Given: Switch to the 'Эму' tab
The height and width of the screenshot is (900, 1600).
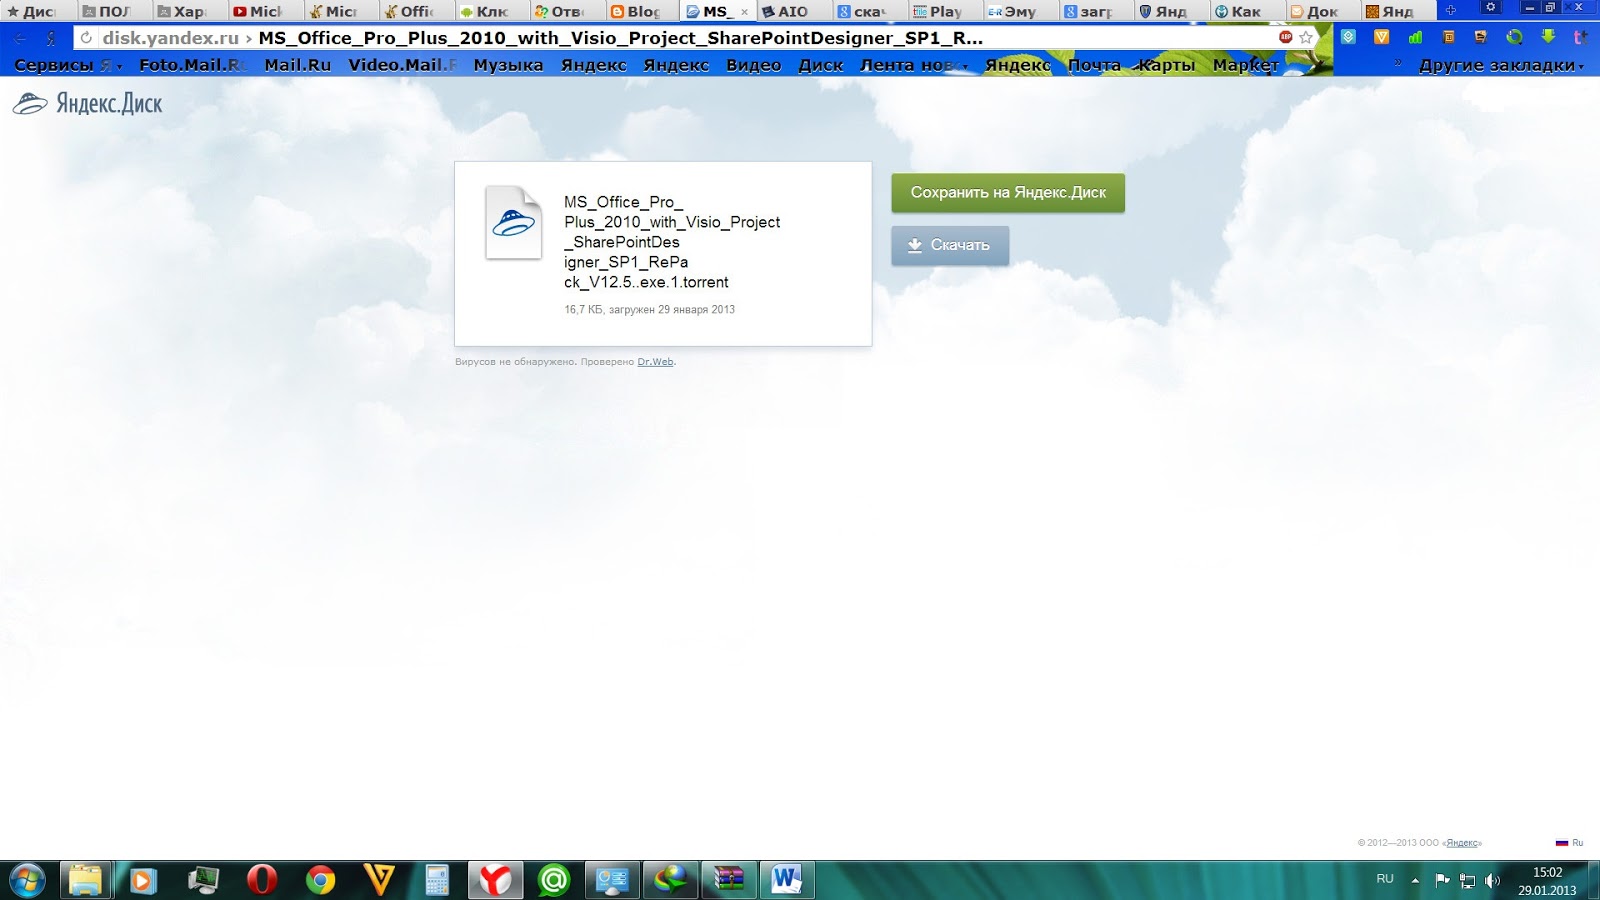Looking at the screenshot, I should pos(1019,12).
